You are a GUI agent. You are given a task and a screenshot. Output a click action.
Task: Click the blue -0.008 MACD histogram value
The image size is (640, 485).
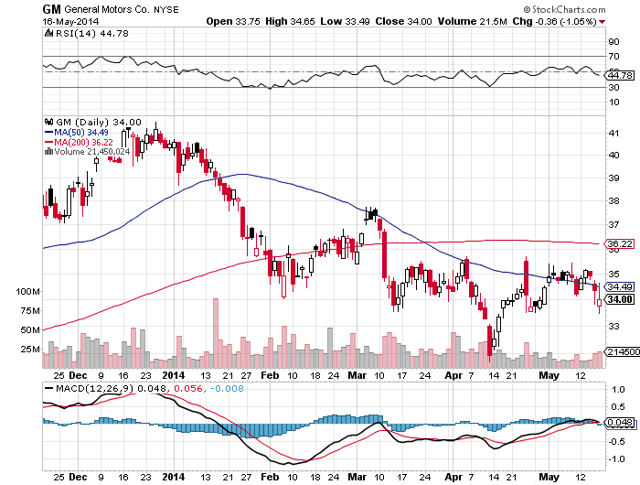[227, 388]
